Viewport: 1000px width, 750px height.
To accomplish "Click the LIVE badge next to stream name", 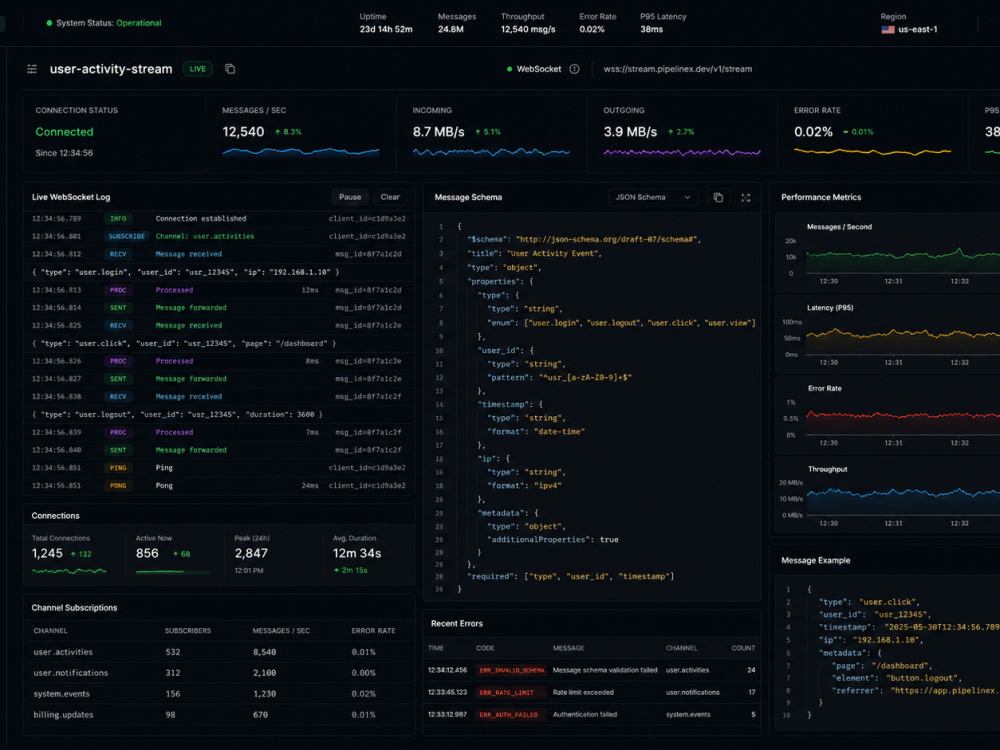I will (x=198, y=69).
